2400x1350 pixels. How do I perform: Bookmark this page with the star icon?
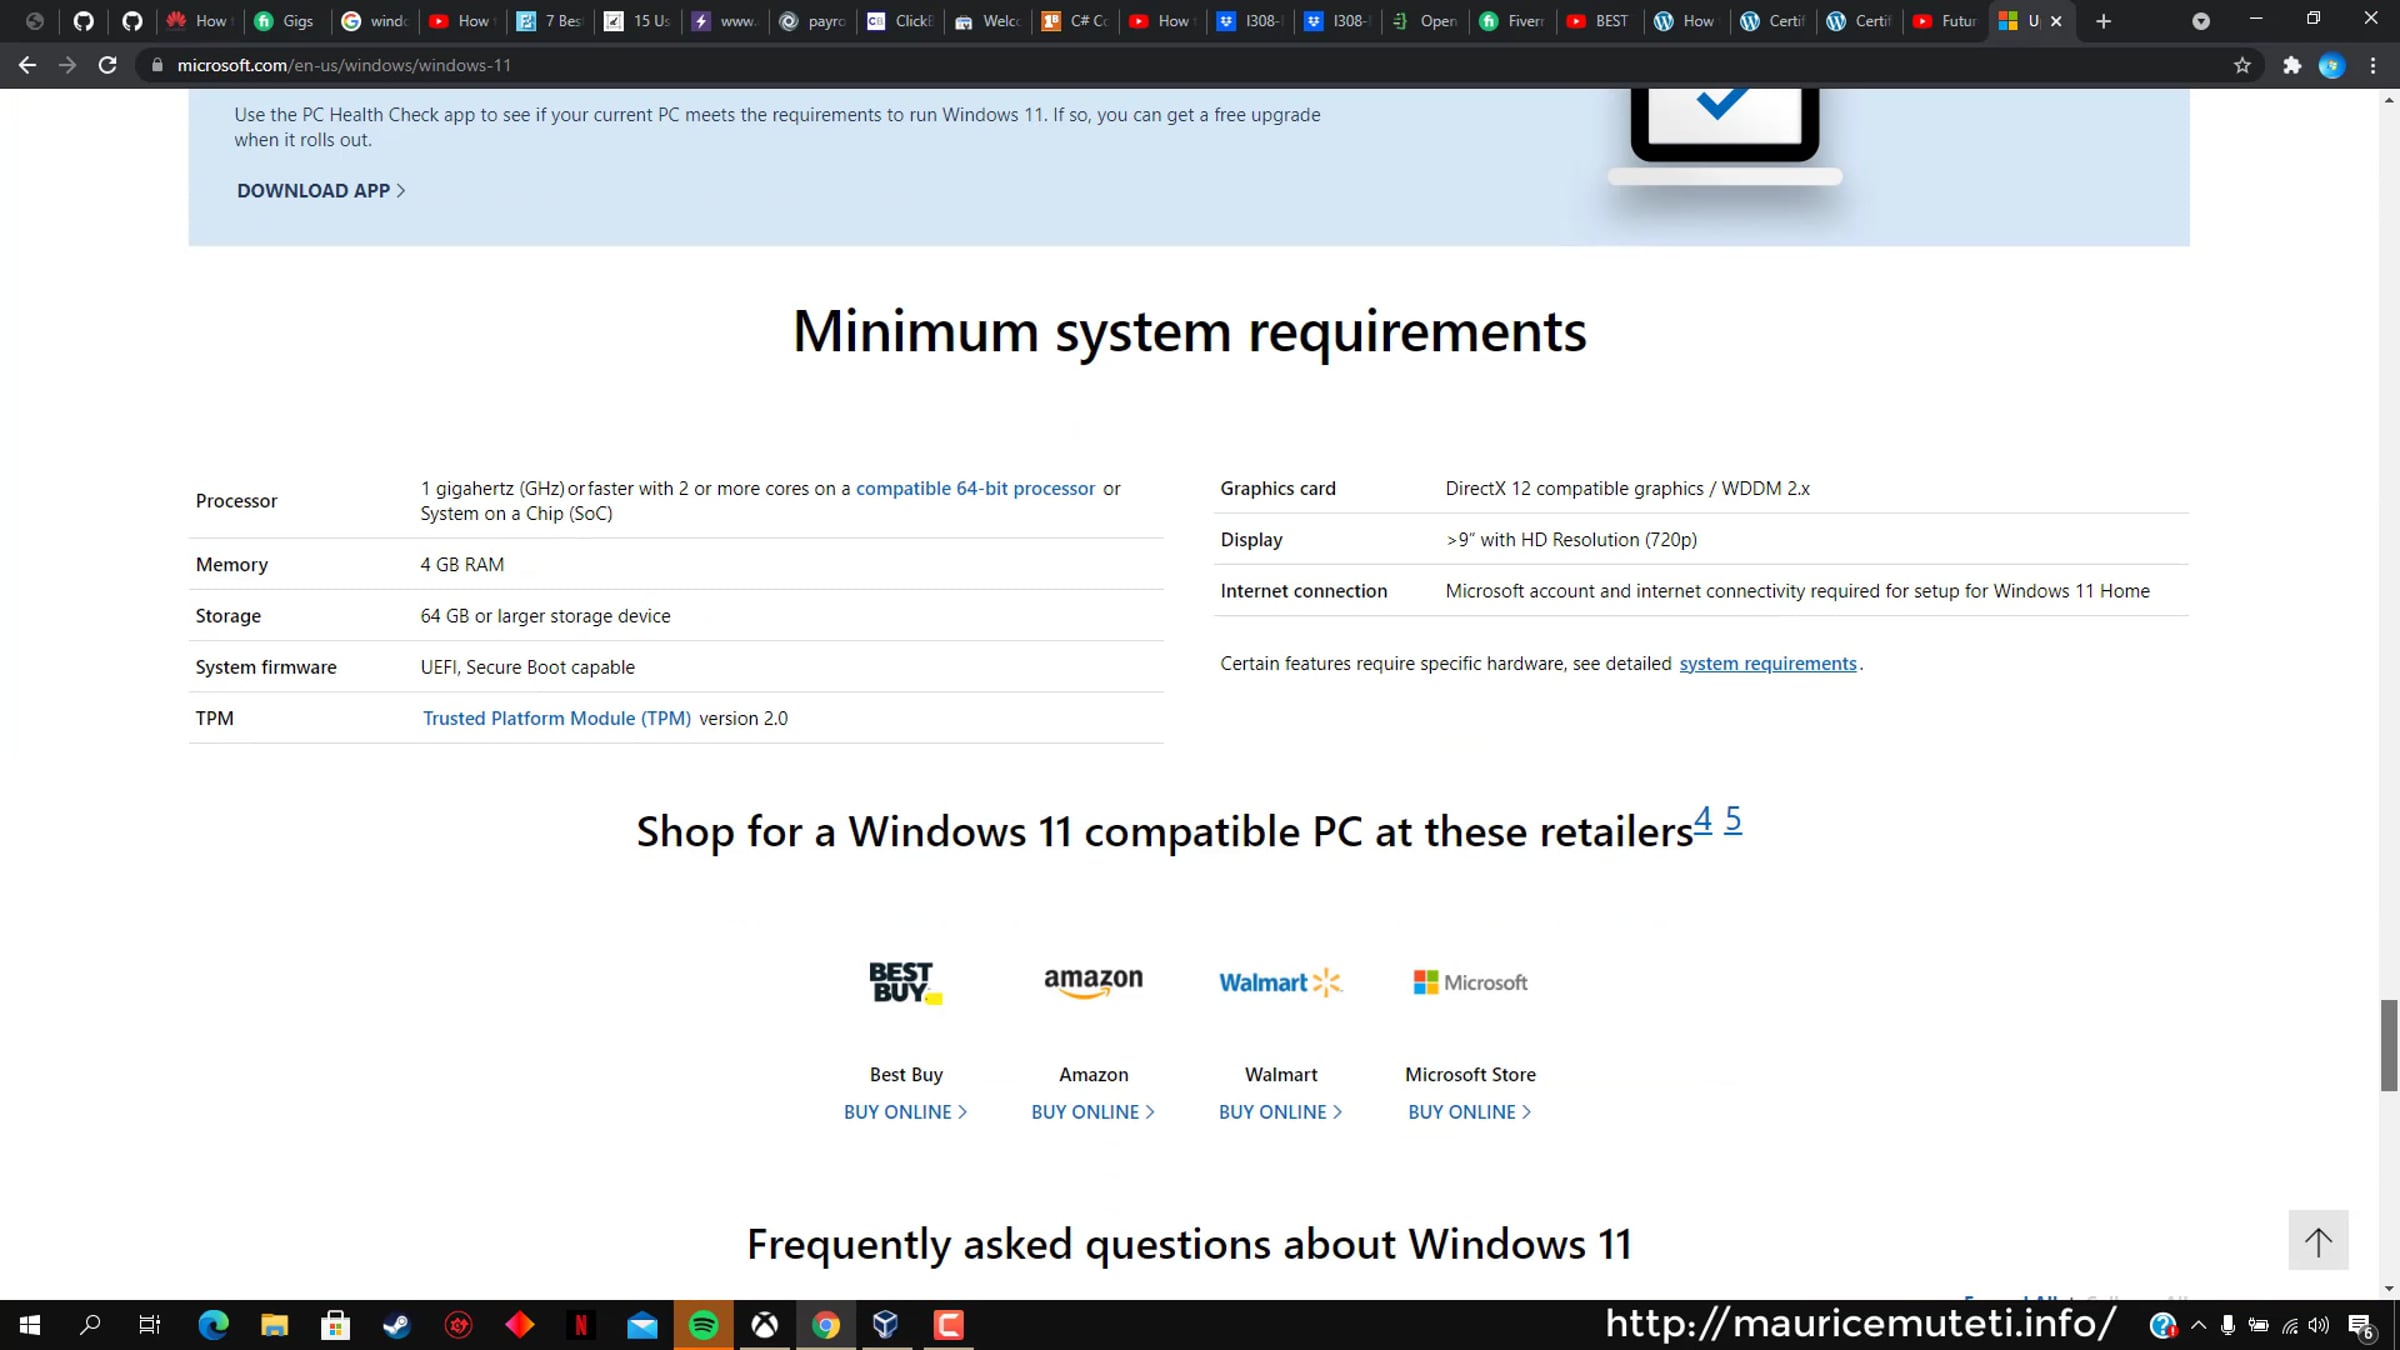click(2242, 65)
